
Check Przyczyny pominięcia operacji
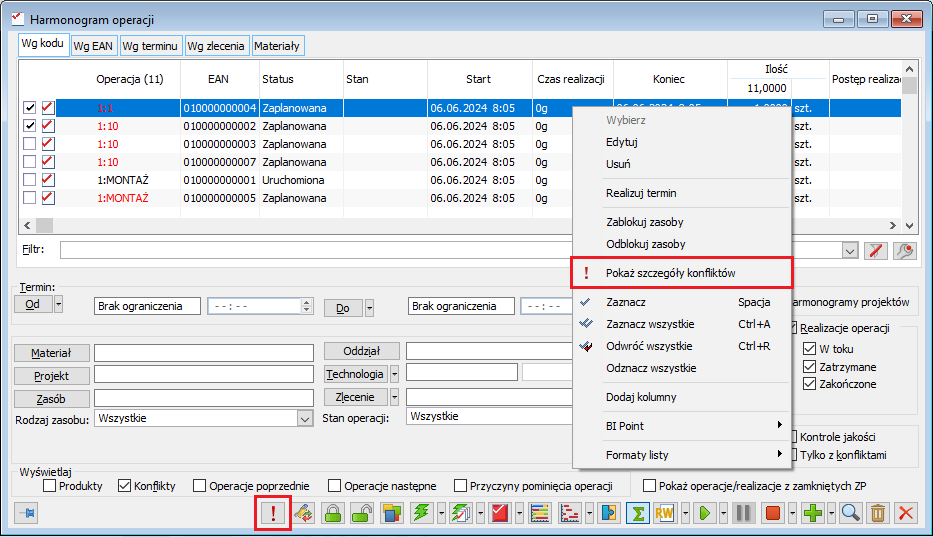(x=460, y=486)
